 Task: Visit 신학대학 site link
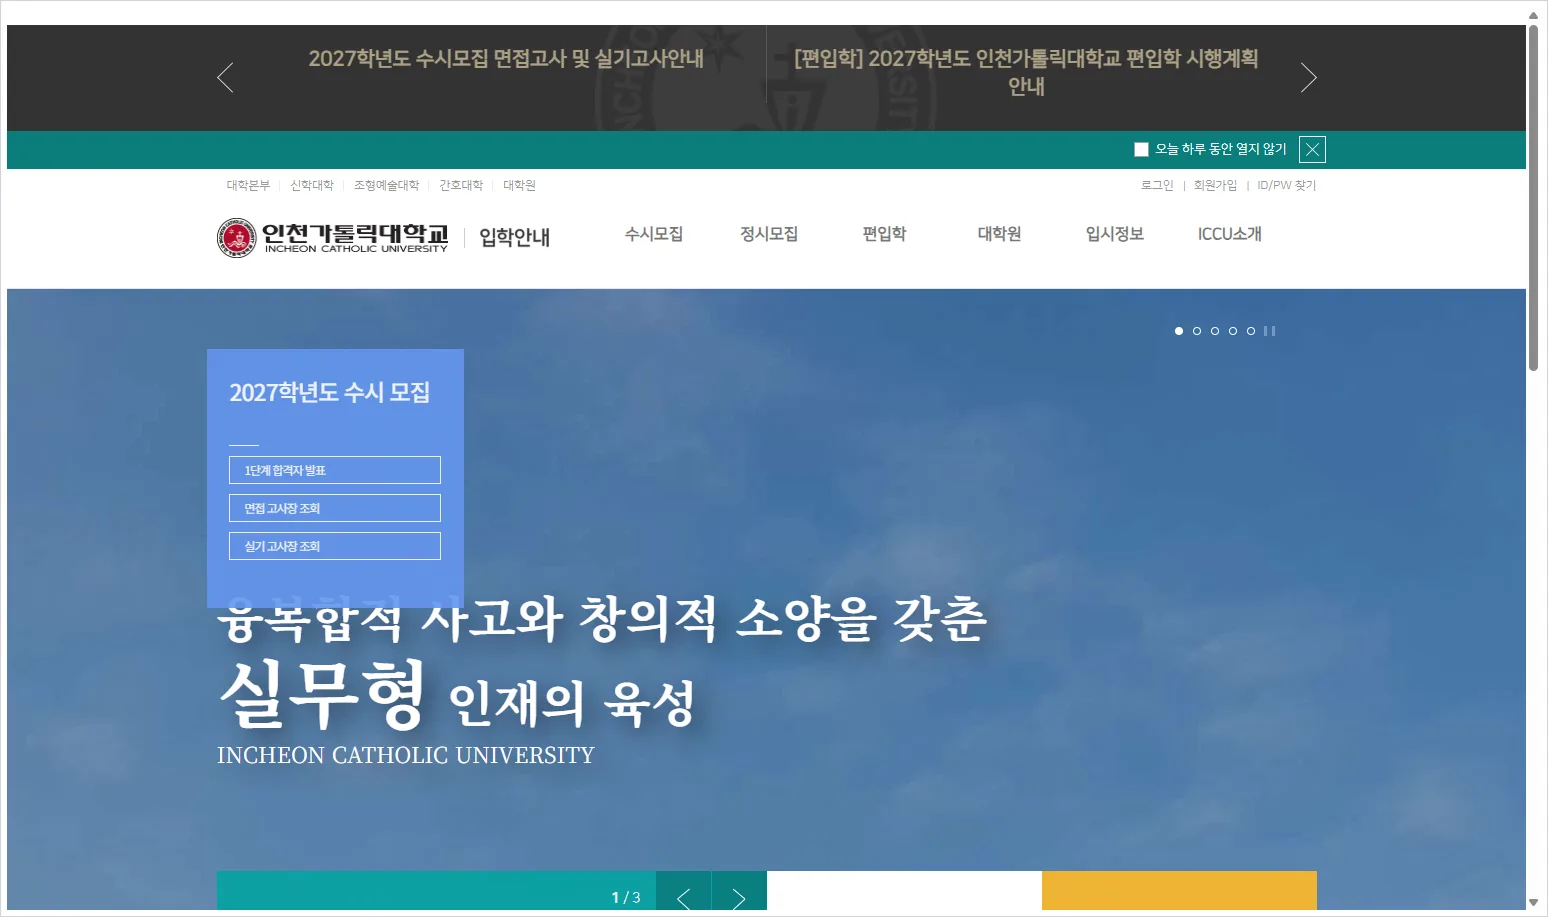pos(312,185)
